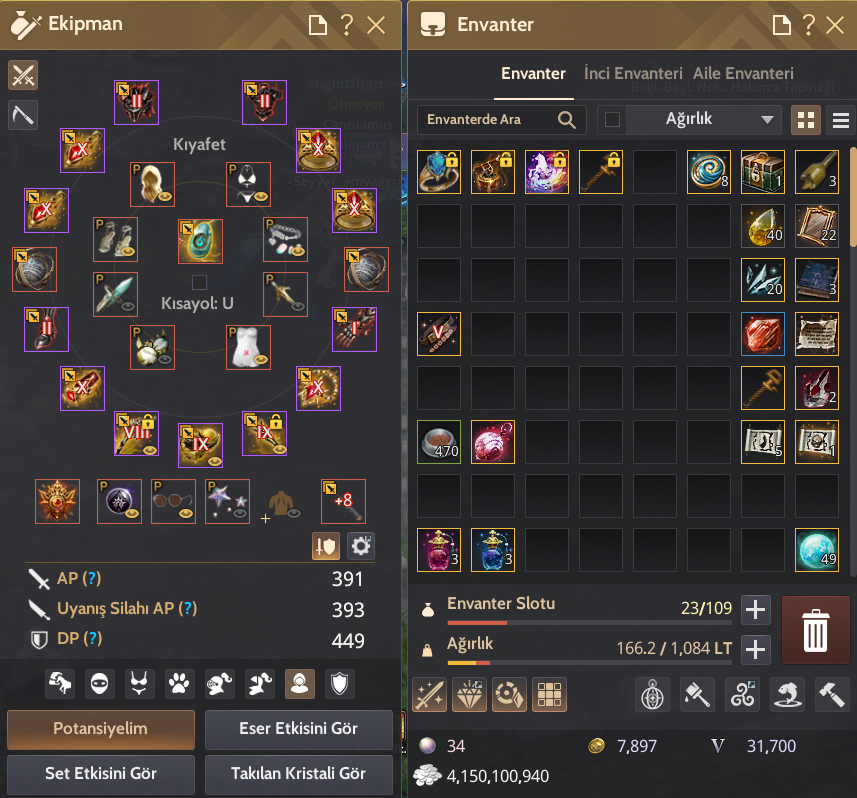Switch inventory to list view
Screen dimensions: 857x798
[x=841, y=120]
